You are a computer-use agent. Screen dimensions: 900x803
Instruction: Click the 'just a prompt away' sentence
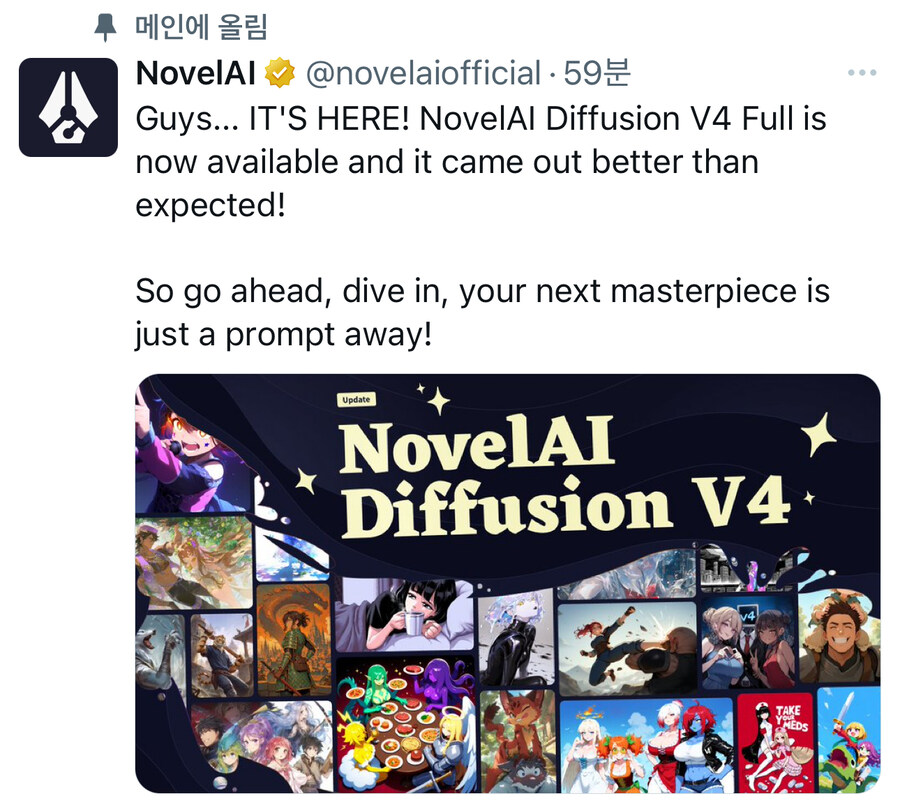283,335
